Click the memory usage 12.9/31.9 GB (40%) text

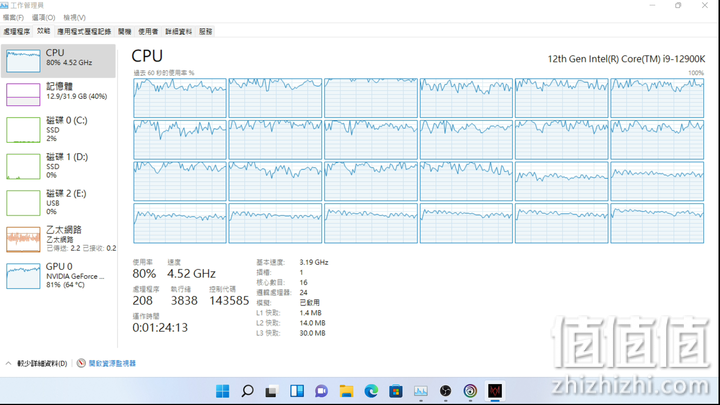point(77,96)
